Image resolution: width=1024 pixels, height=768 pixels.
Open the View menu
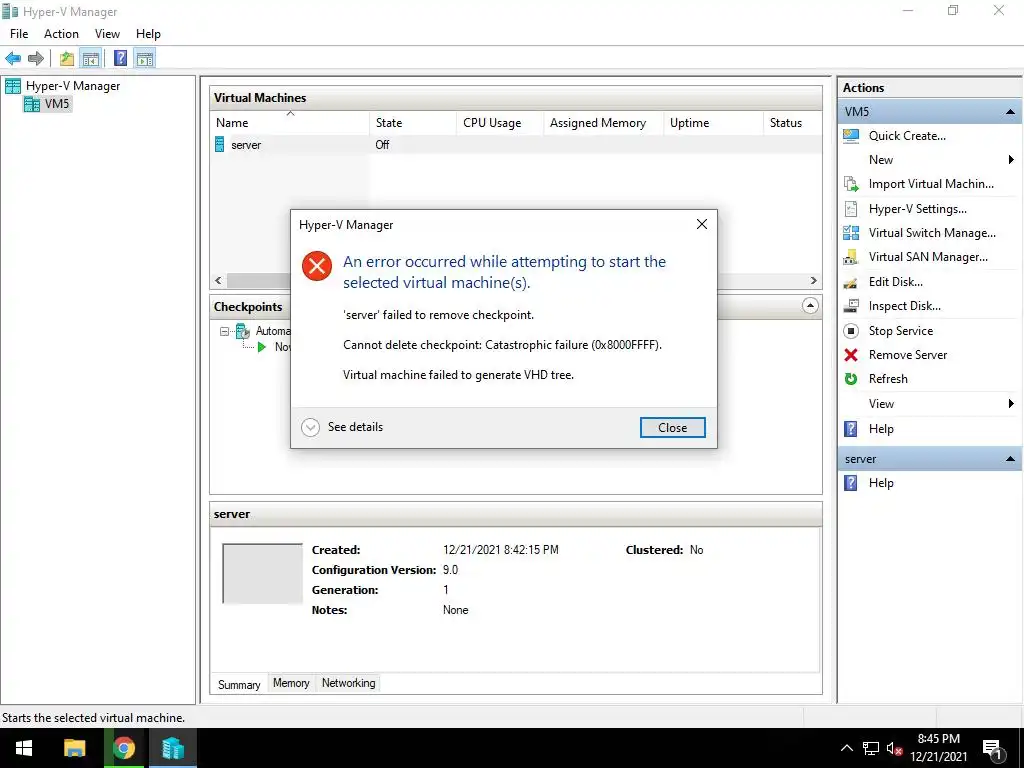pos(107,34)
